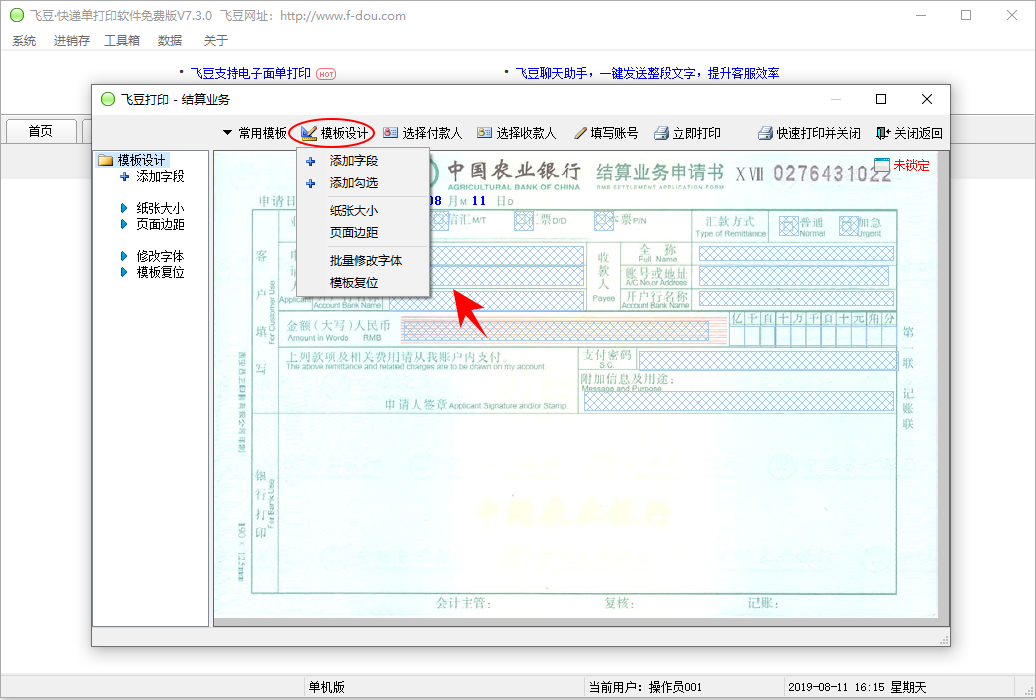The width and height of the screenshot is (1036, 700).
Task: Click the 立即打印 printer icon
Action: (661, 134)
